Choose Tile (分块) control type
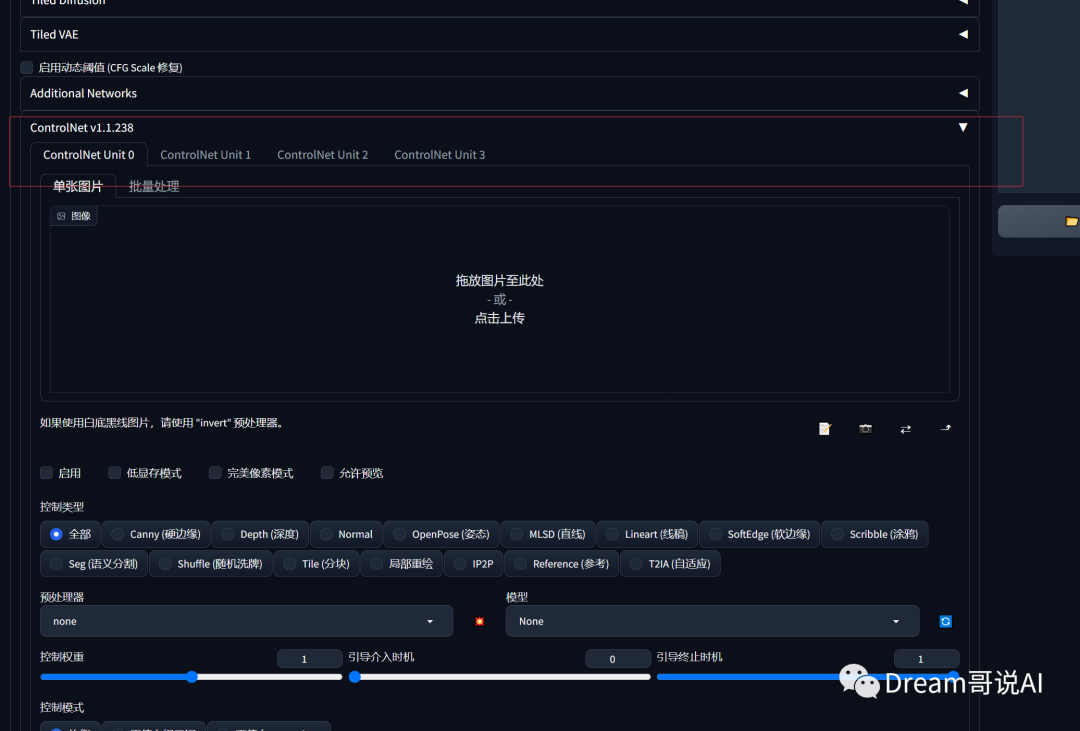This screenshot has height=731, width=1080. click(317, 564)
